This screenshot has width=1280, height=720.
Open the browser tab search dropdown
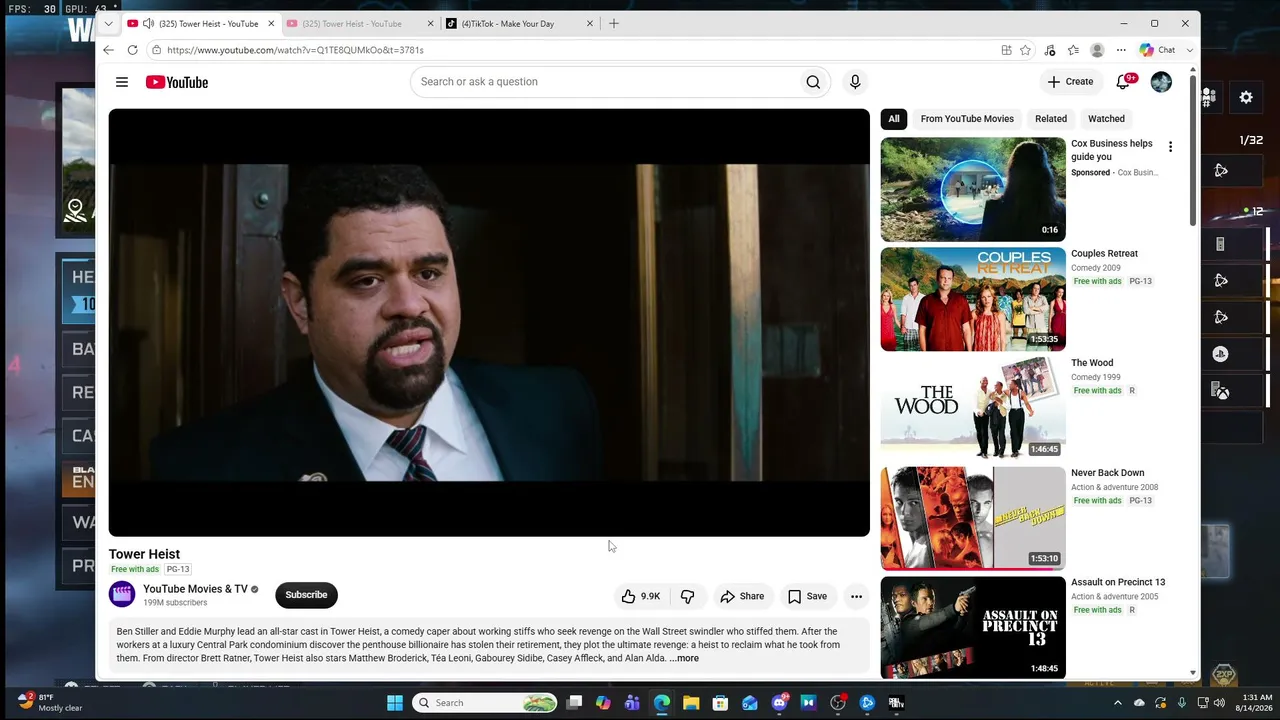(x=108, y=24)
